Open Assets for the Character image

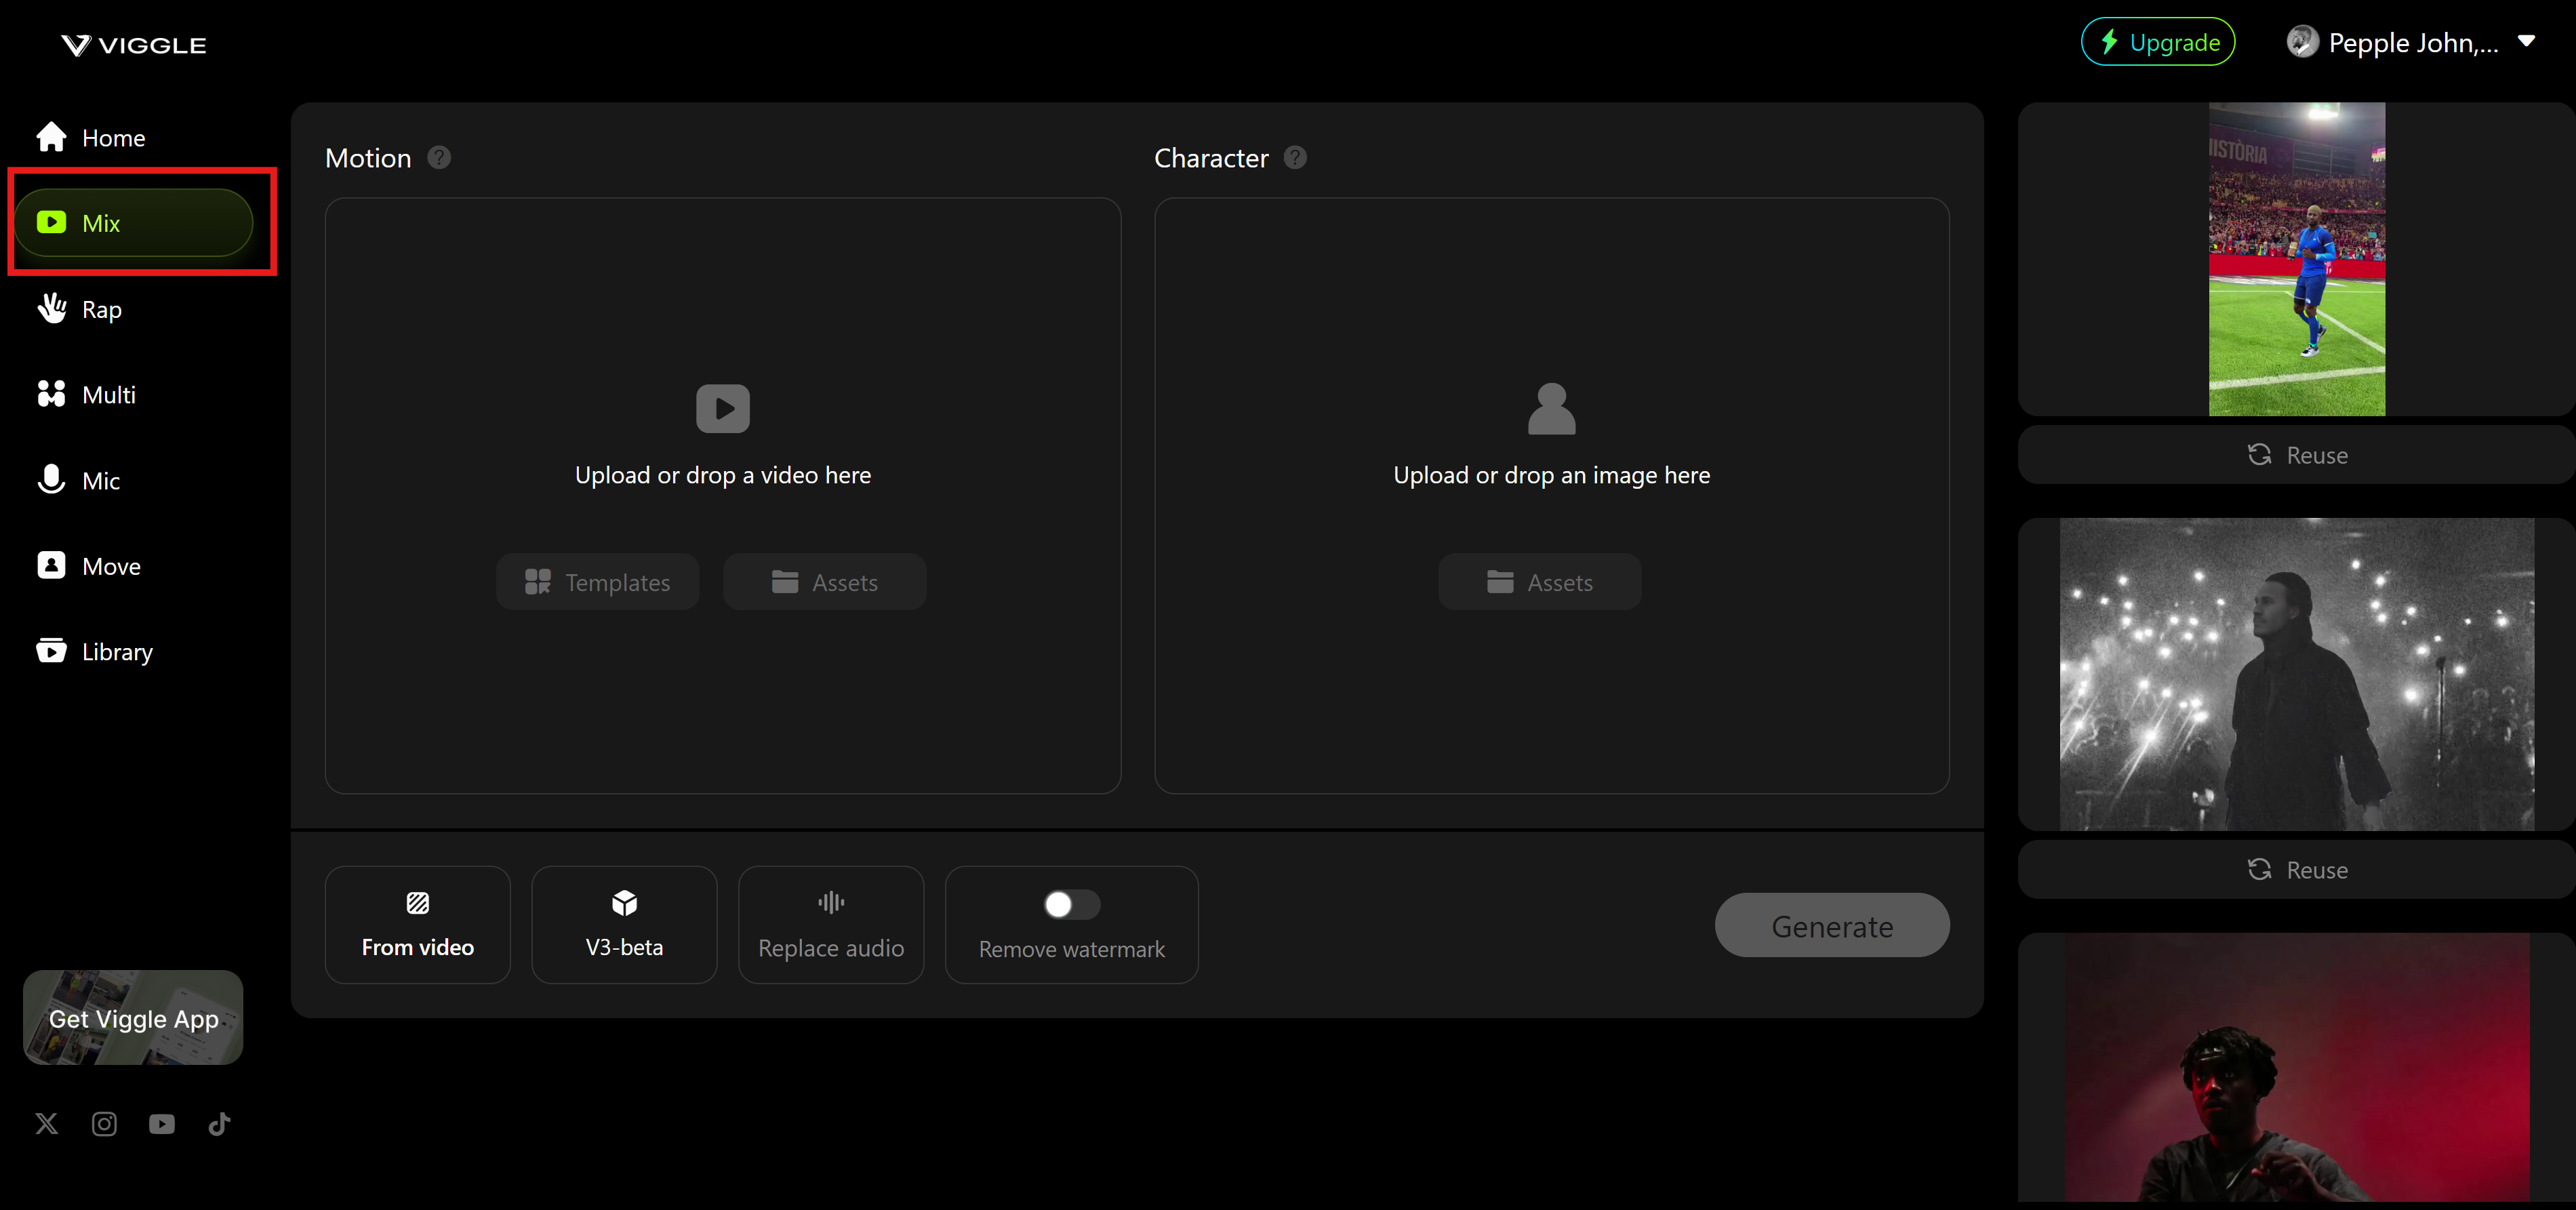(x=1539, y=581)
